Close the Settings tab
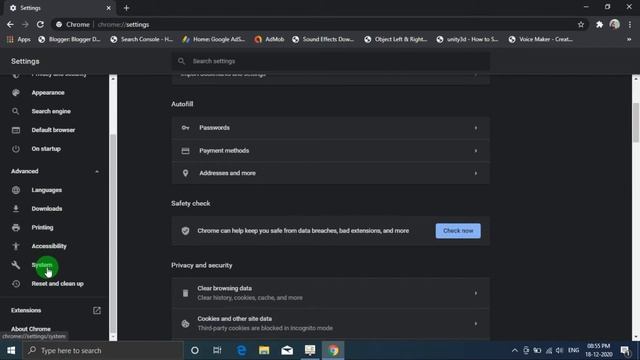 tap(108, 8)
